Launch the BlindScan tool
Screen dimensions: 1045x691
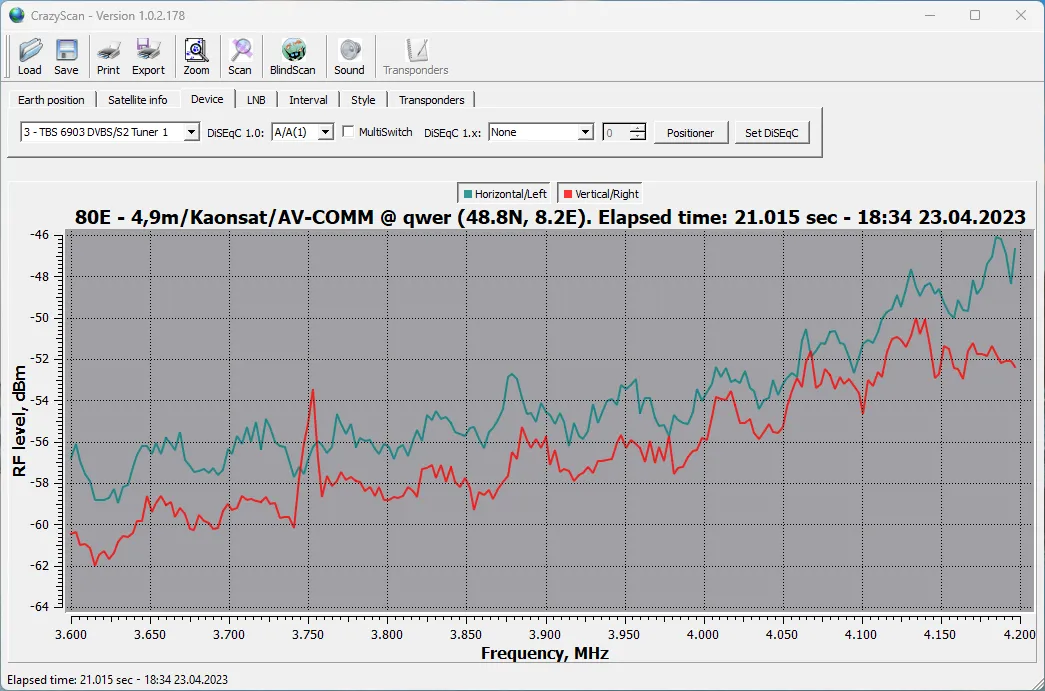[293, 57]
